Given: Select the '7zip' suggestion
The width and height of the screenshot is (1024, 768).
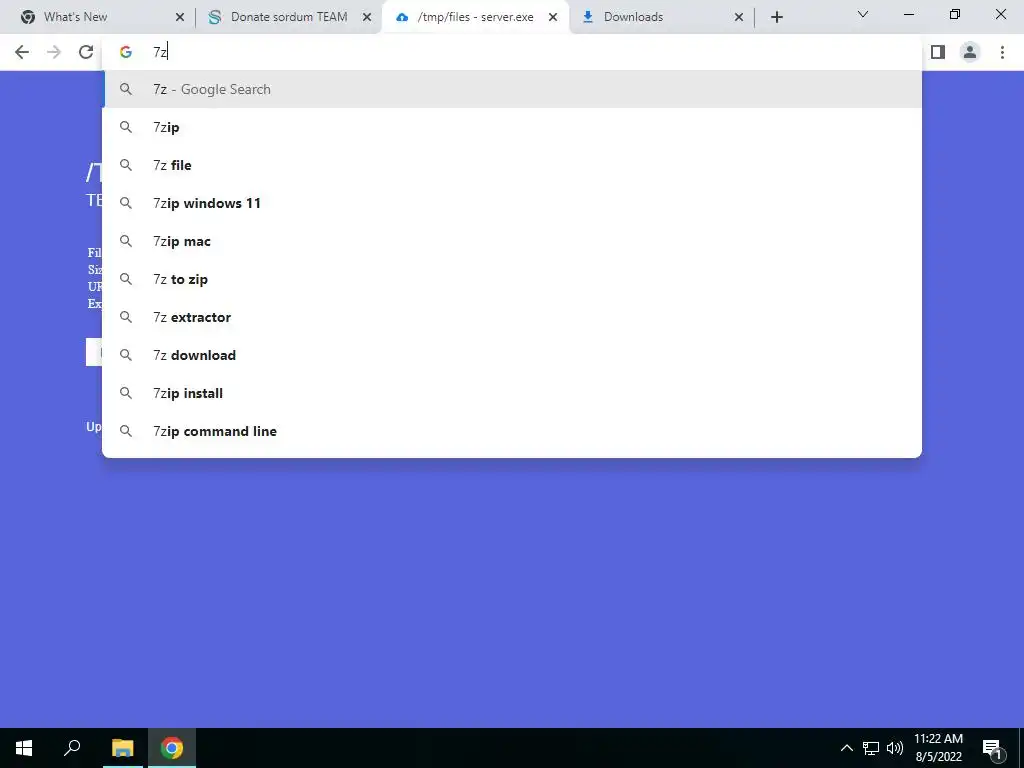Looking at the screenshot, I should (512, 127).
